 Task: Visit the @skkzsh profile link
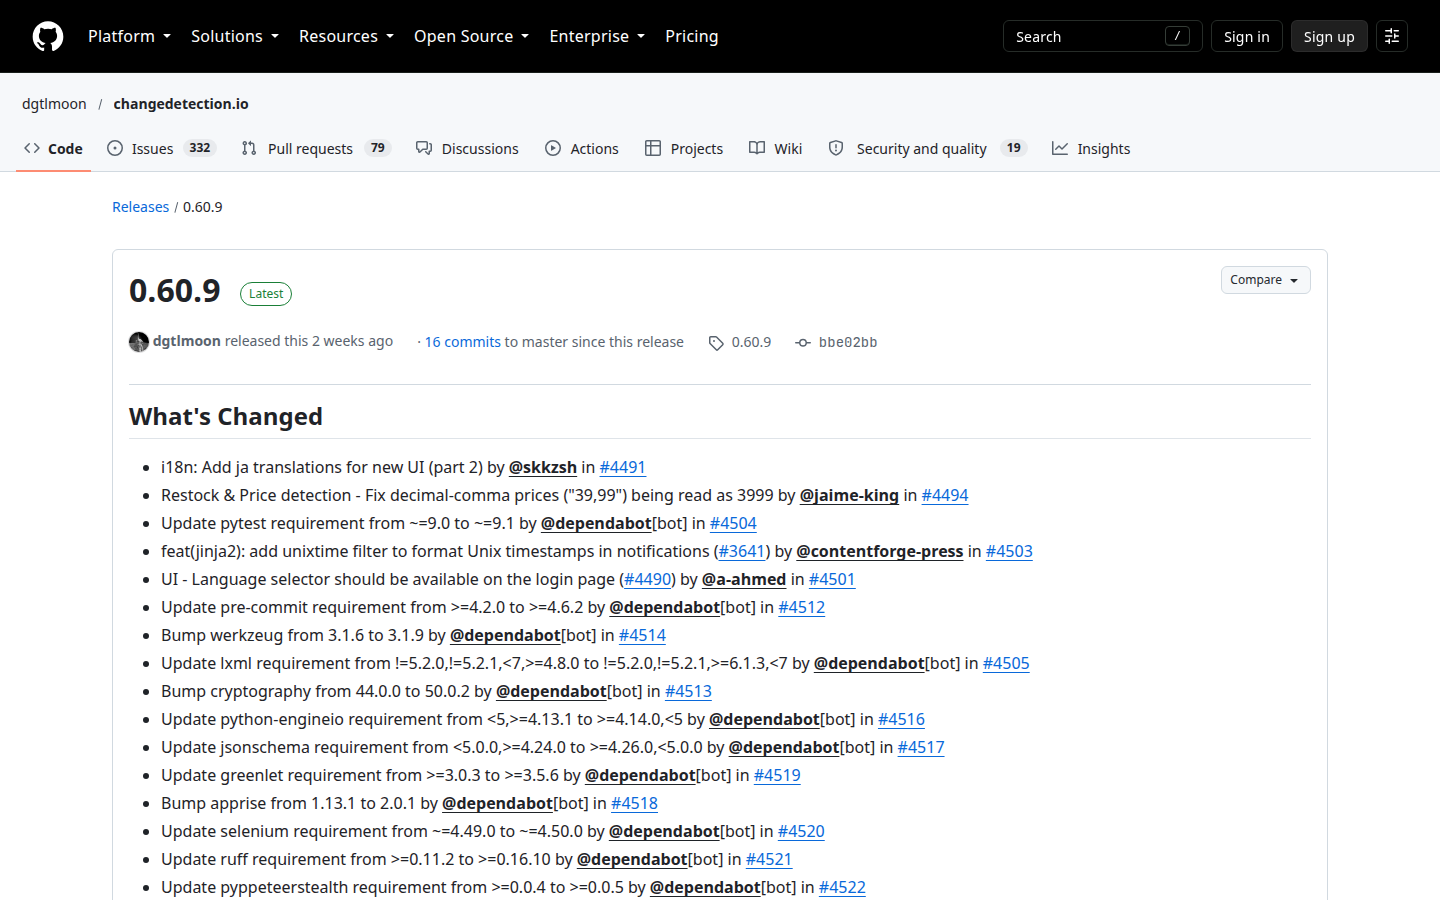point(543,467)
